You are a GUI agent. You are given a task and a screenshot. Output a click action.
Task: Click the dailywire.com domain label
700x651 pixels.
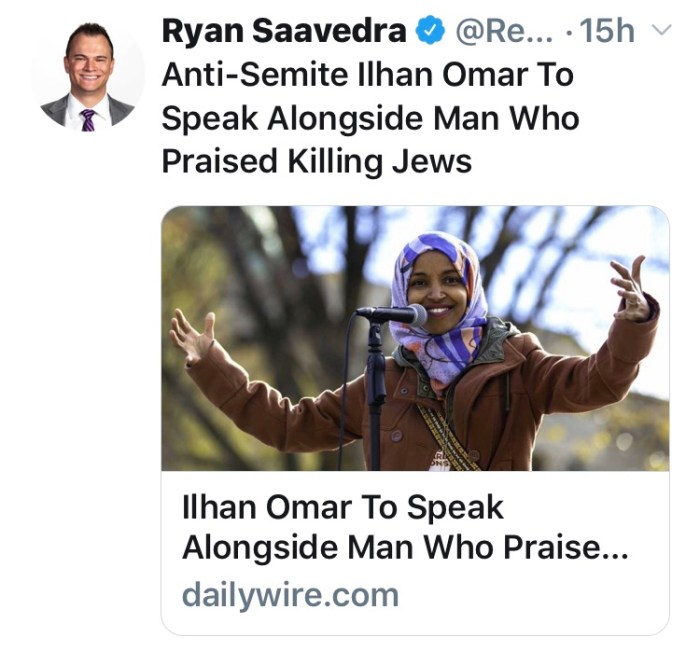[290, 596]
